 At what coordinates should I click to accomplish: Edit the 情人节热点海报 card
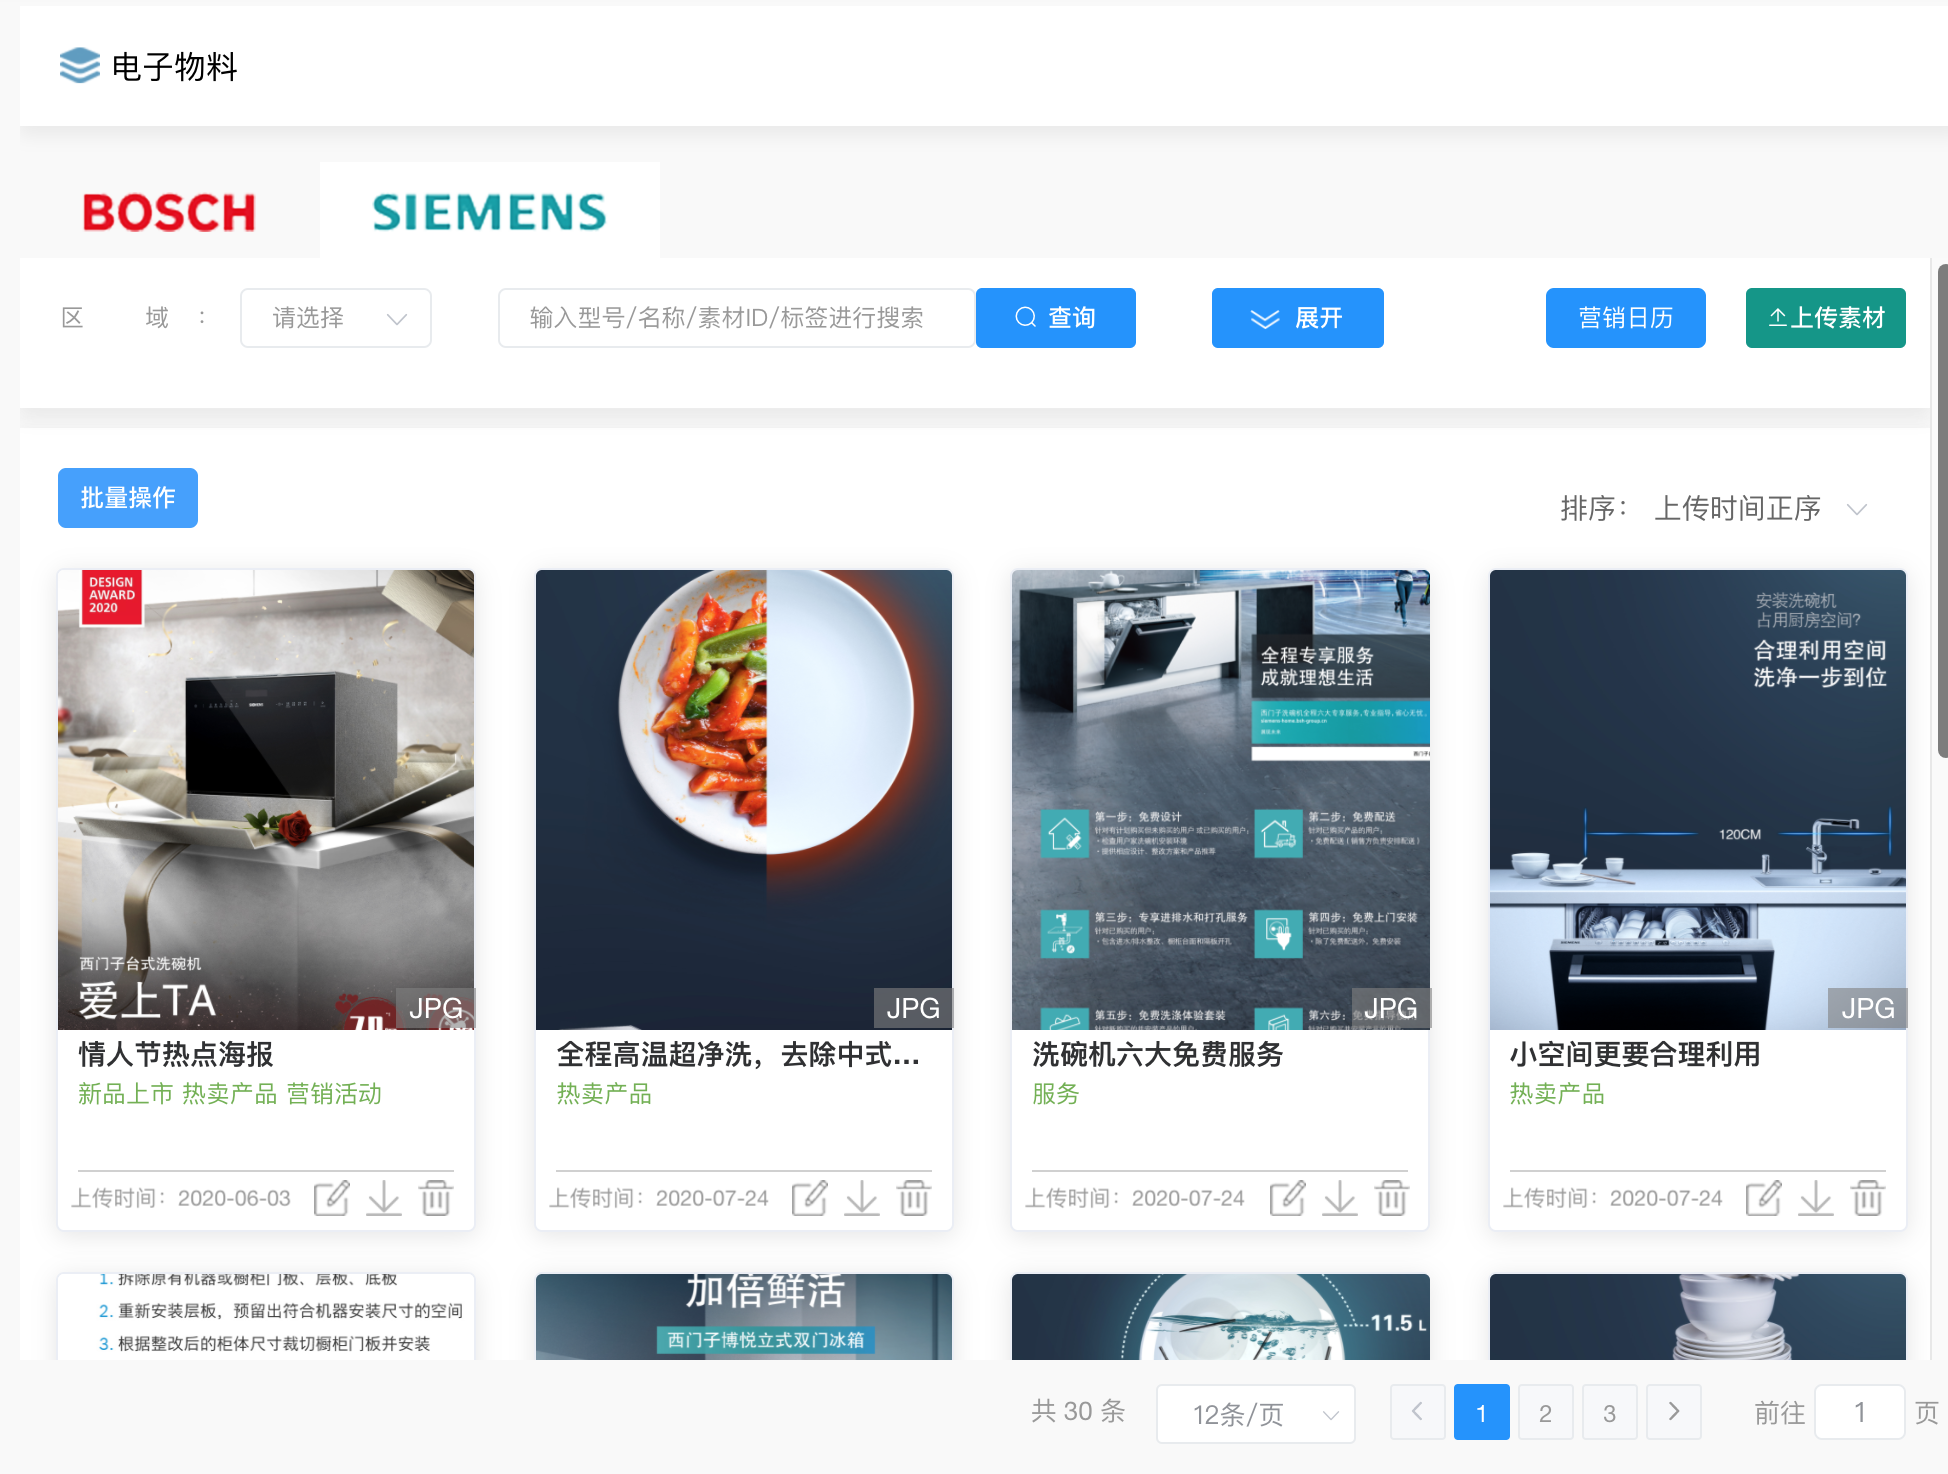331,1197
